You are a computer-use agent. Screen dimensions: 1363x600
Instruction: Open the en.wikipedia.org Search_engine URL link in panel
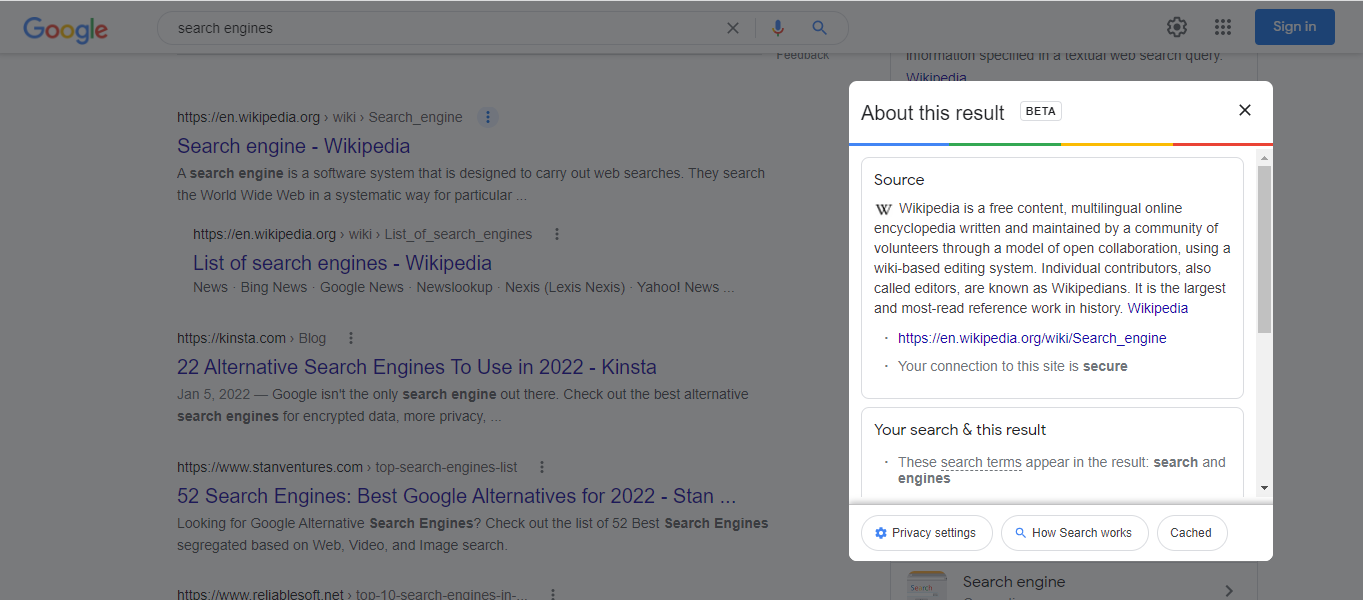[1032, 338]
